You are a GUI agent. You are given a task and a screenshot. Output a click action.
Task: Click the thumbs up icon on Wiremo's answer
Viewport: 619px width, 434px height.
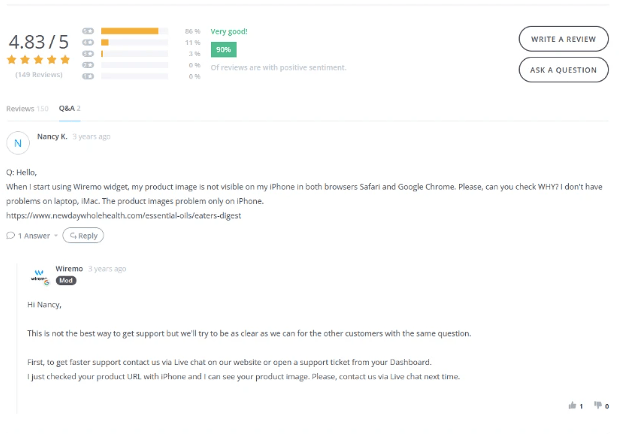pyautogui.click(x=572, y=405)
